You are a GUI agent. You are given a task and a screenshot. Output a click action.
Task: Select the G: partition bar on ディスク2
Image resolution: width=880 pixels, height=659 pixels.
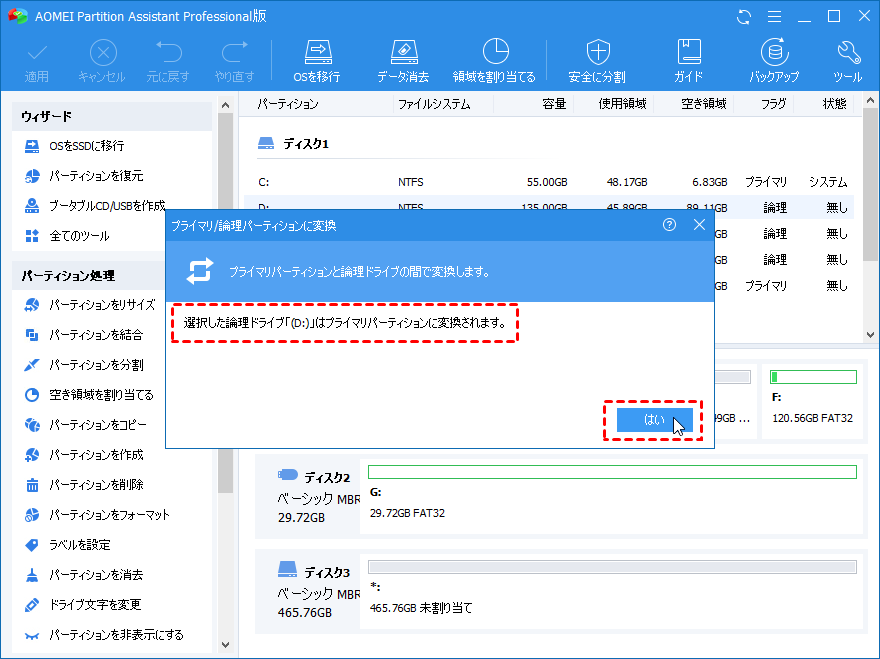[x=612, y=472]
